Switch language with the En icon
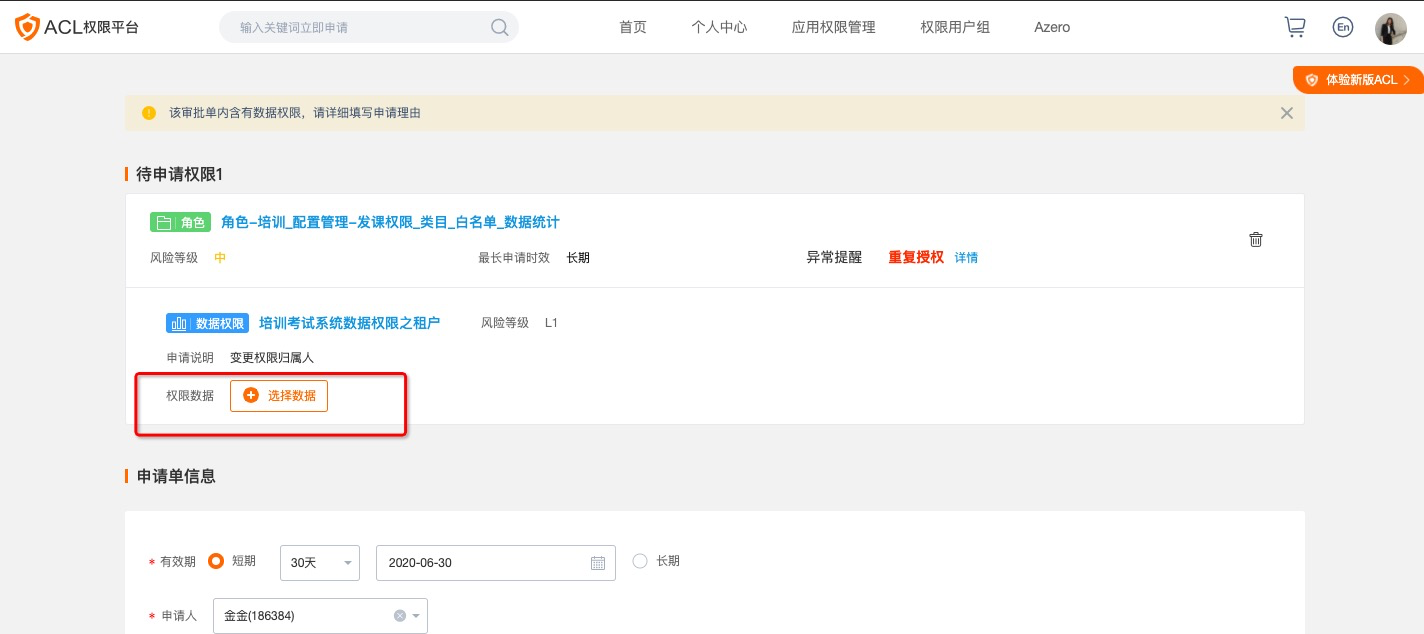Image resolution: width=1424 pixels, height=634 pixels. (1343, 27)
